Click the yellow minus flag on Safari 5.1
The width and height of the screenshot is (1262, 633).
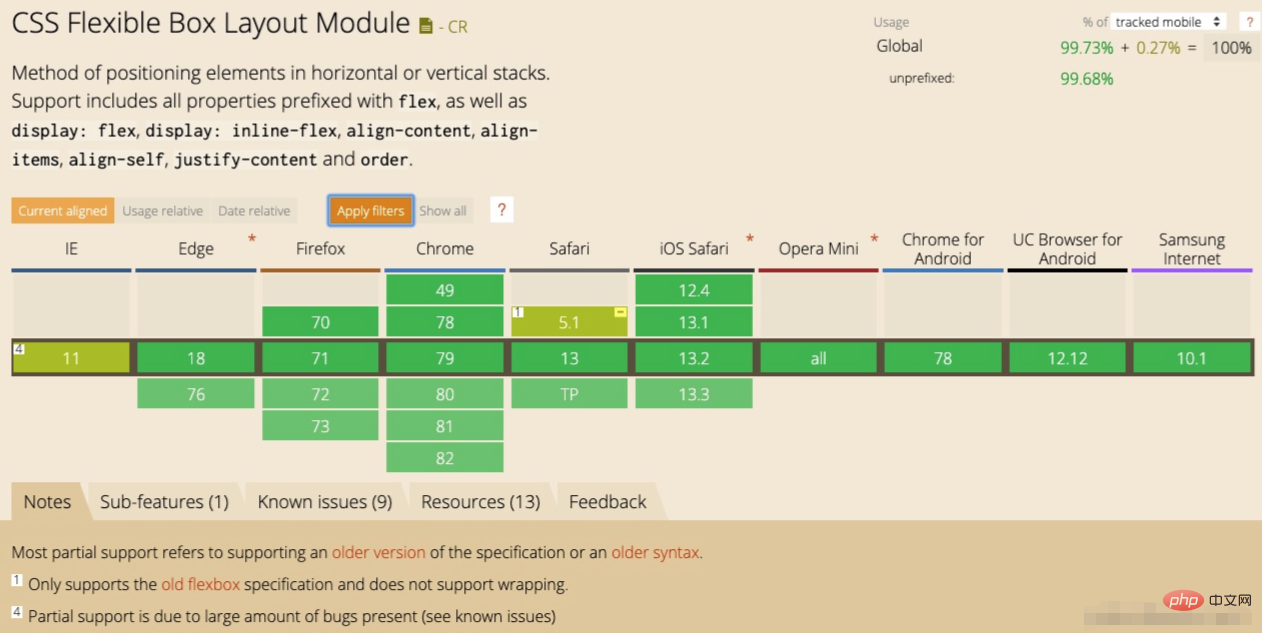click(x=620, y=313)
